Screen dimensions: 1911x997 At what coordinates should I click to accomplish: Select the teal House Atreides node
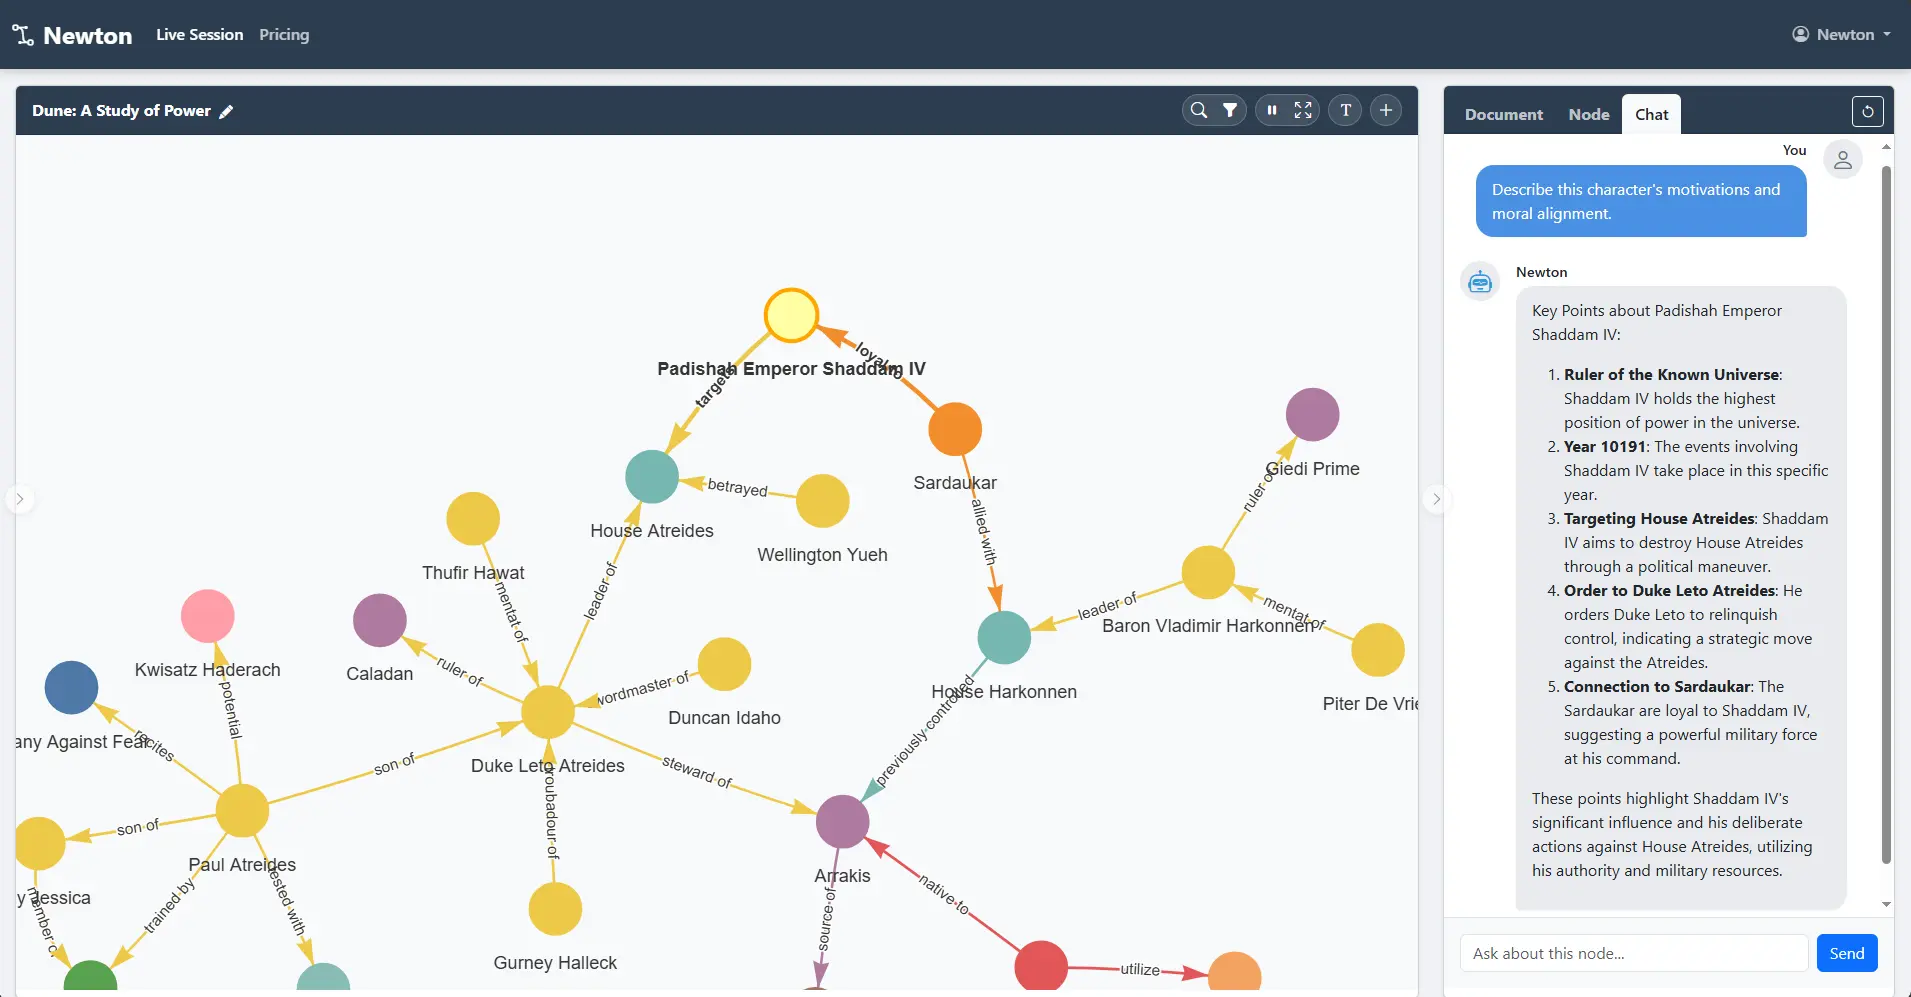[x=652, y=476]
